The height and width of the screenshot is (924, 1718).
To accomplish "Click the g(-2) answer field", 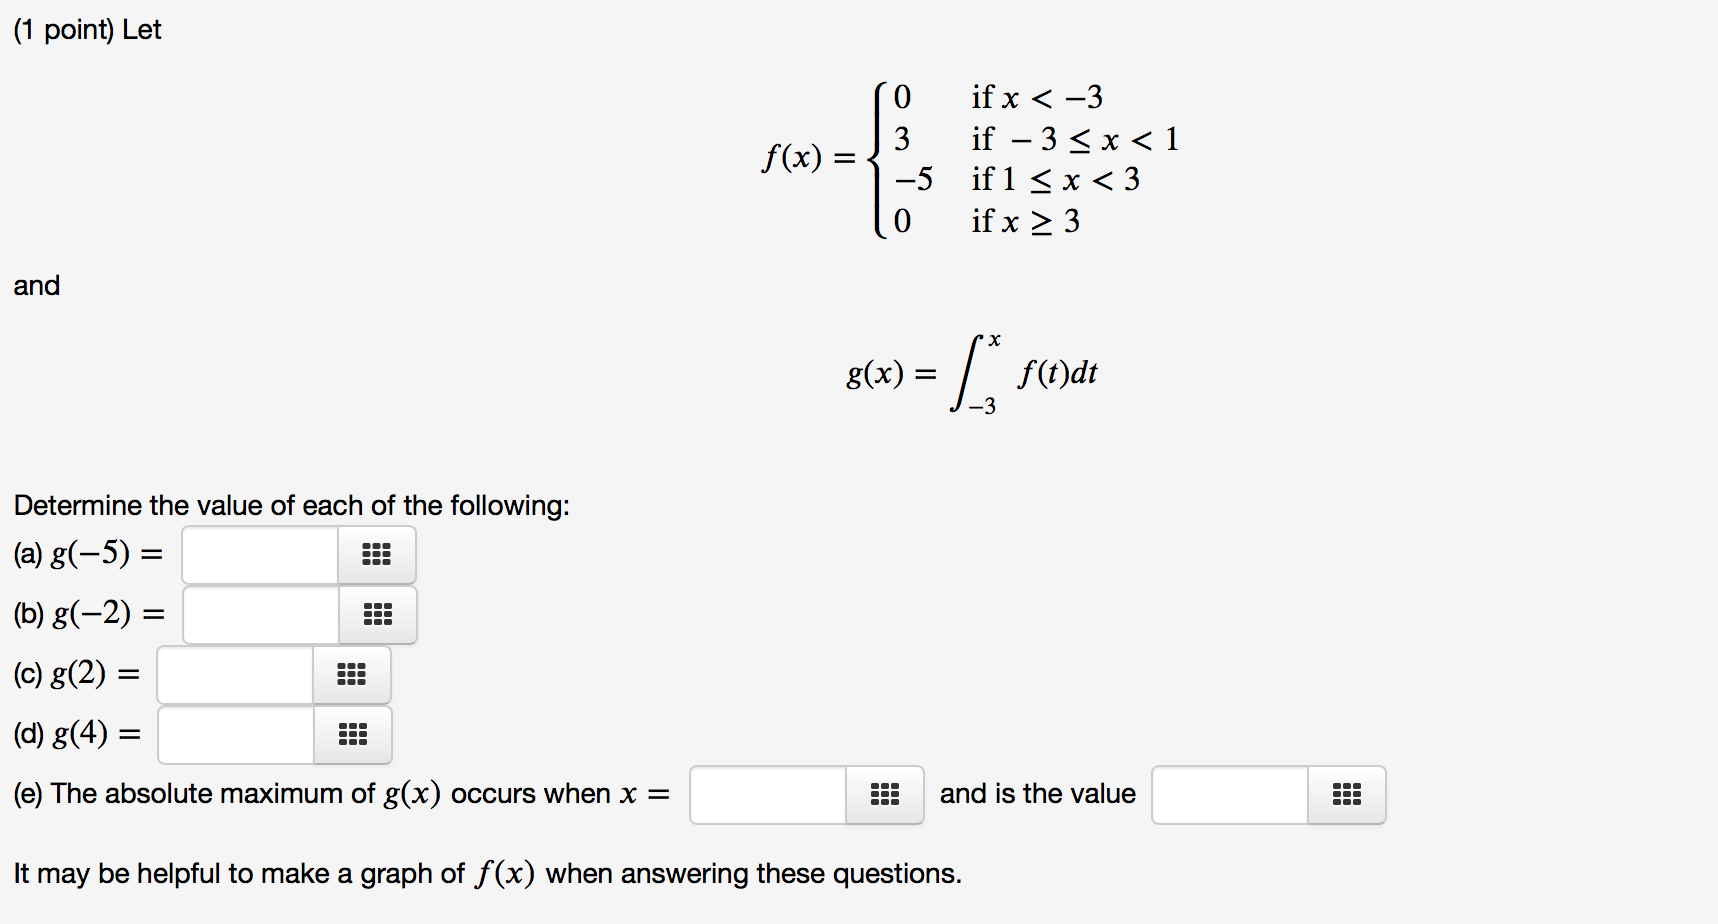I will tap(260, 615).
